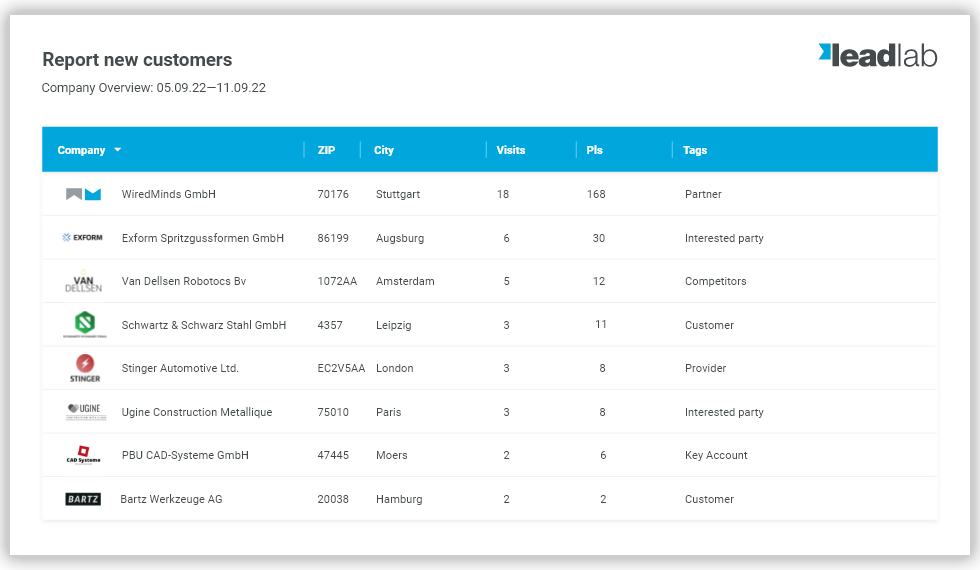The height and width of the screenshot is (570, 980).
Task: Click the city London
Action: (x=395, y=368)
